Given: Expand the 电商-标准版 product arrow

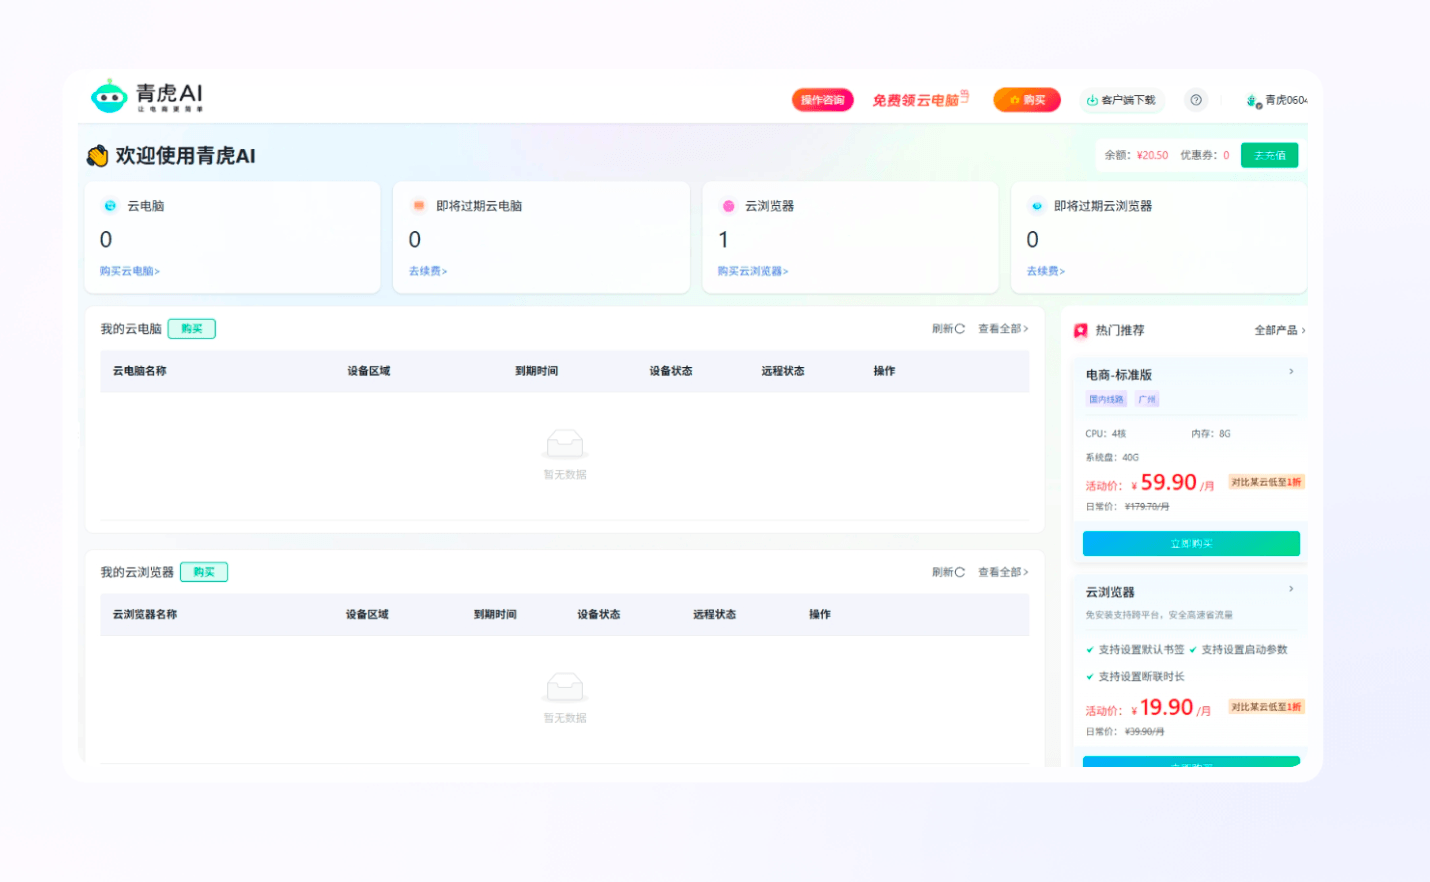Looking at the screenshot, I should [1291, 372].
